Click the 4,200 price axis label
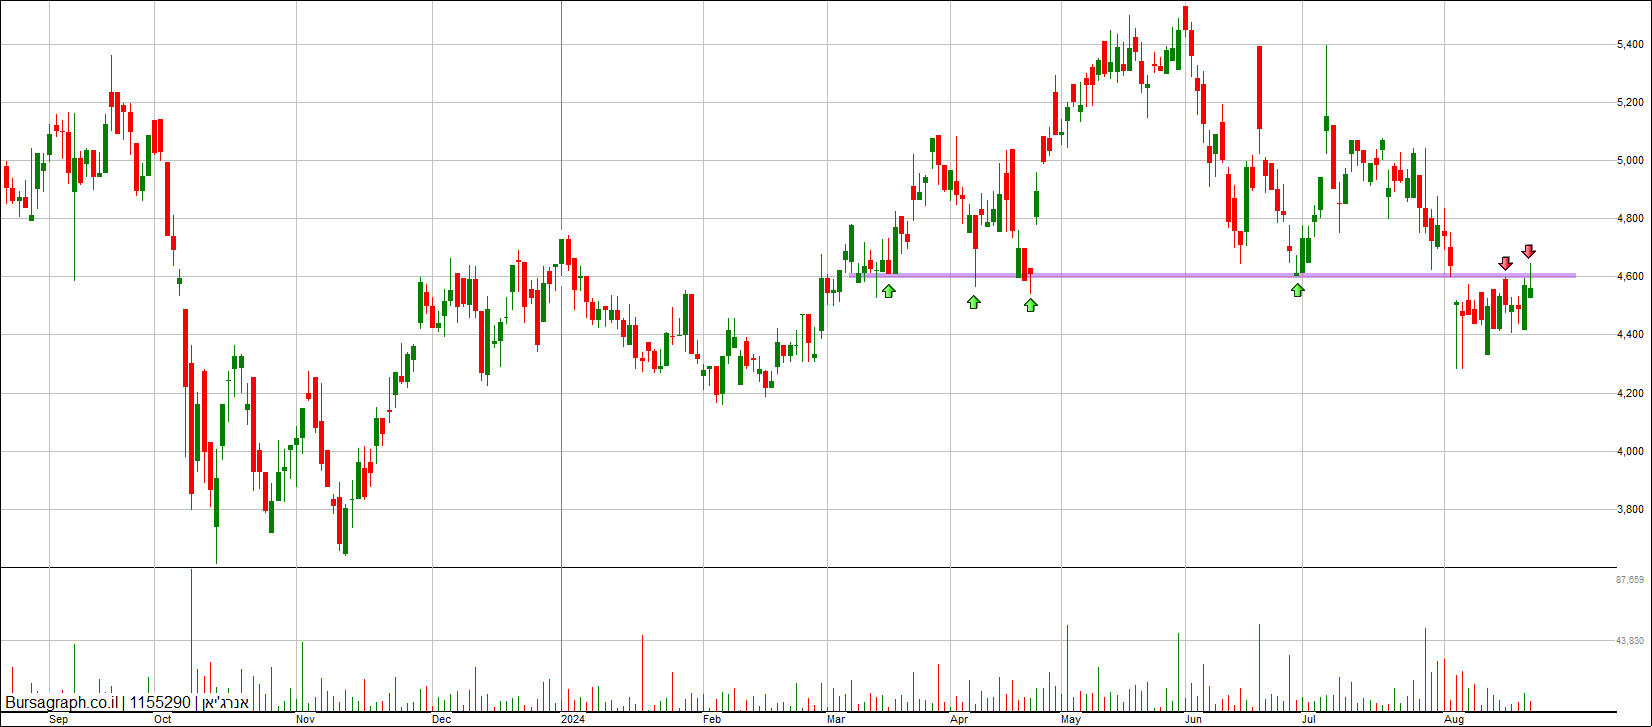The width and height of the screenshot is (1652, 727). 1630,393
